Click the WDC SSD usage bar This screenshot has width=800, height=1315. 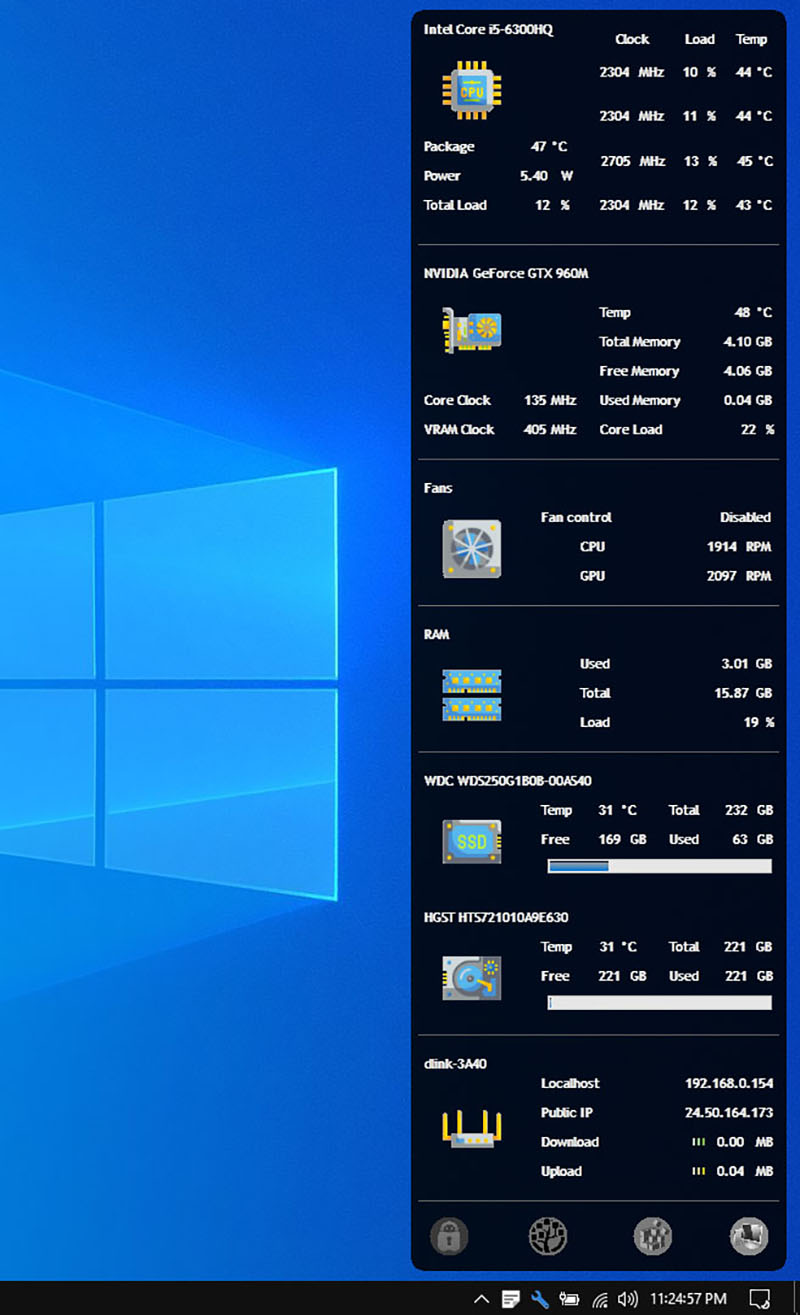pos(659,866)
